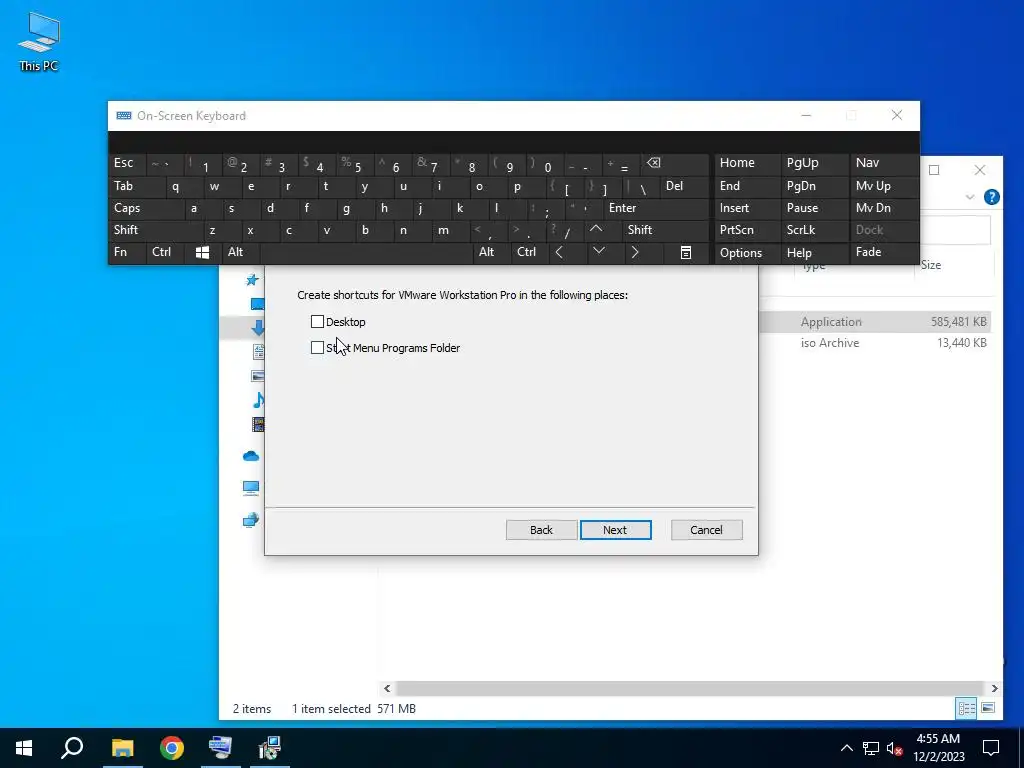
Task: Open keyboard Options
Action: 746,253
